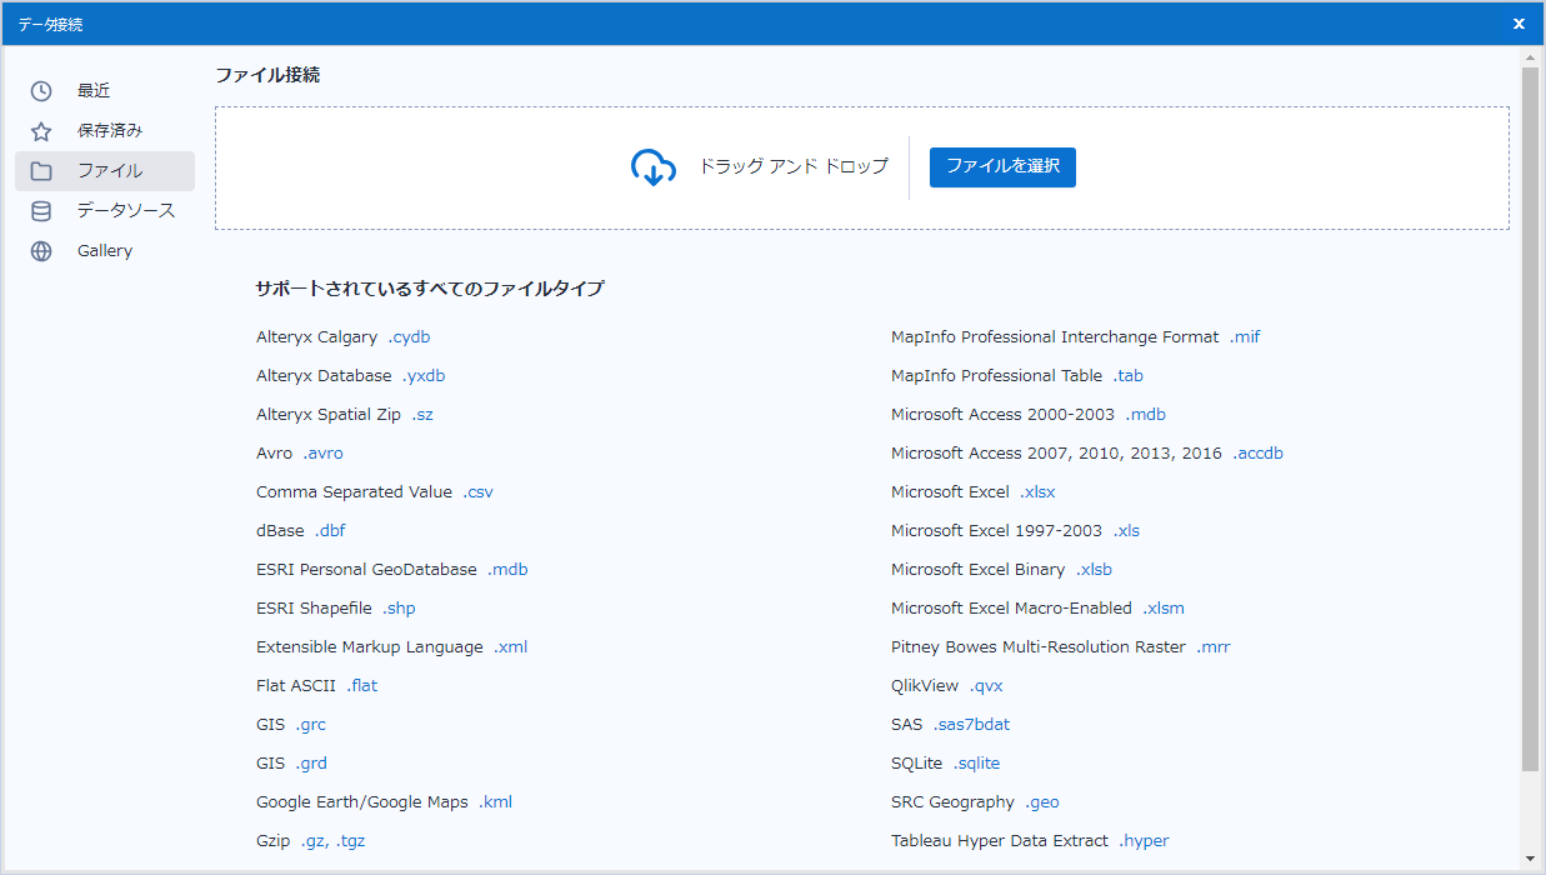The height and width of the screenshot is (875, 1546).
Task: Click the clock icon next to 最近
Action: click(x=41, y=91)
